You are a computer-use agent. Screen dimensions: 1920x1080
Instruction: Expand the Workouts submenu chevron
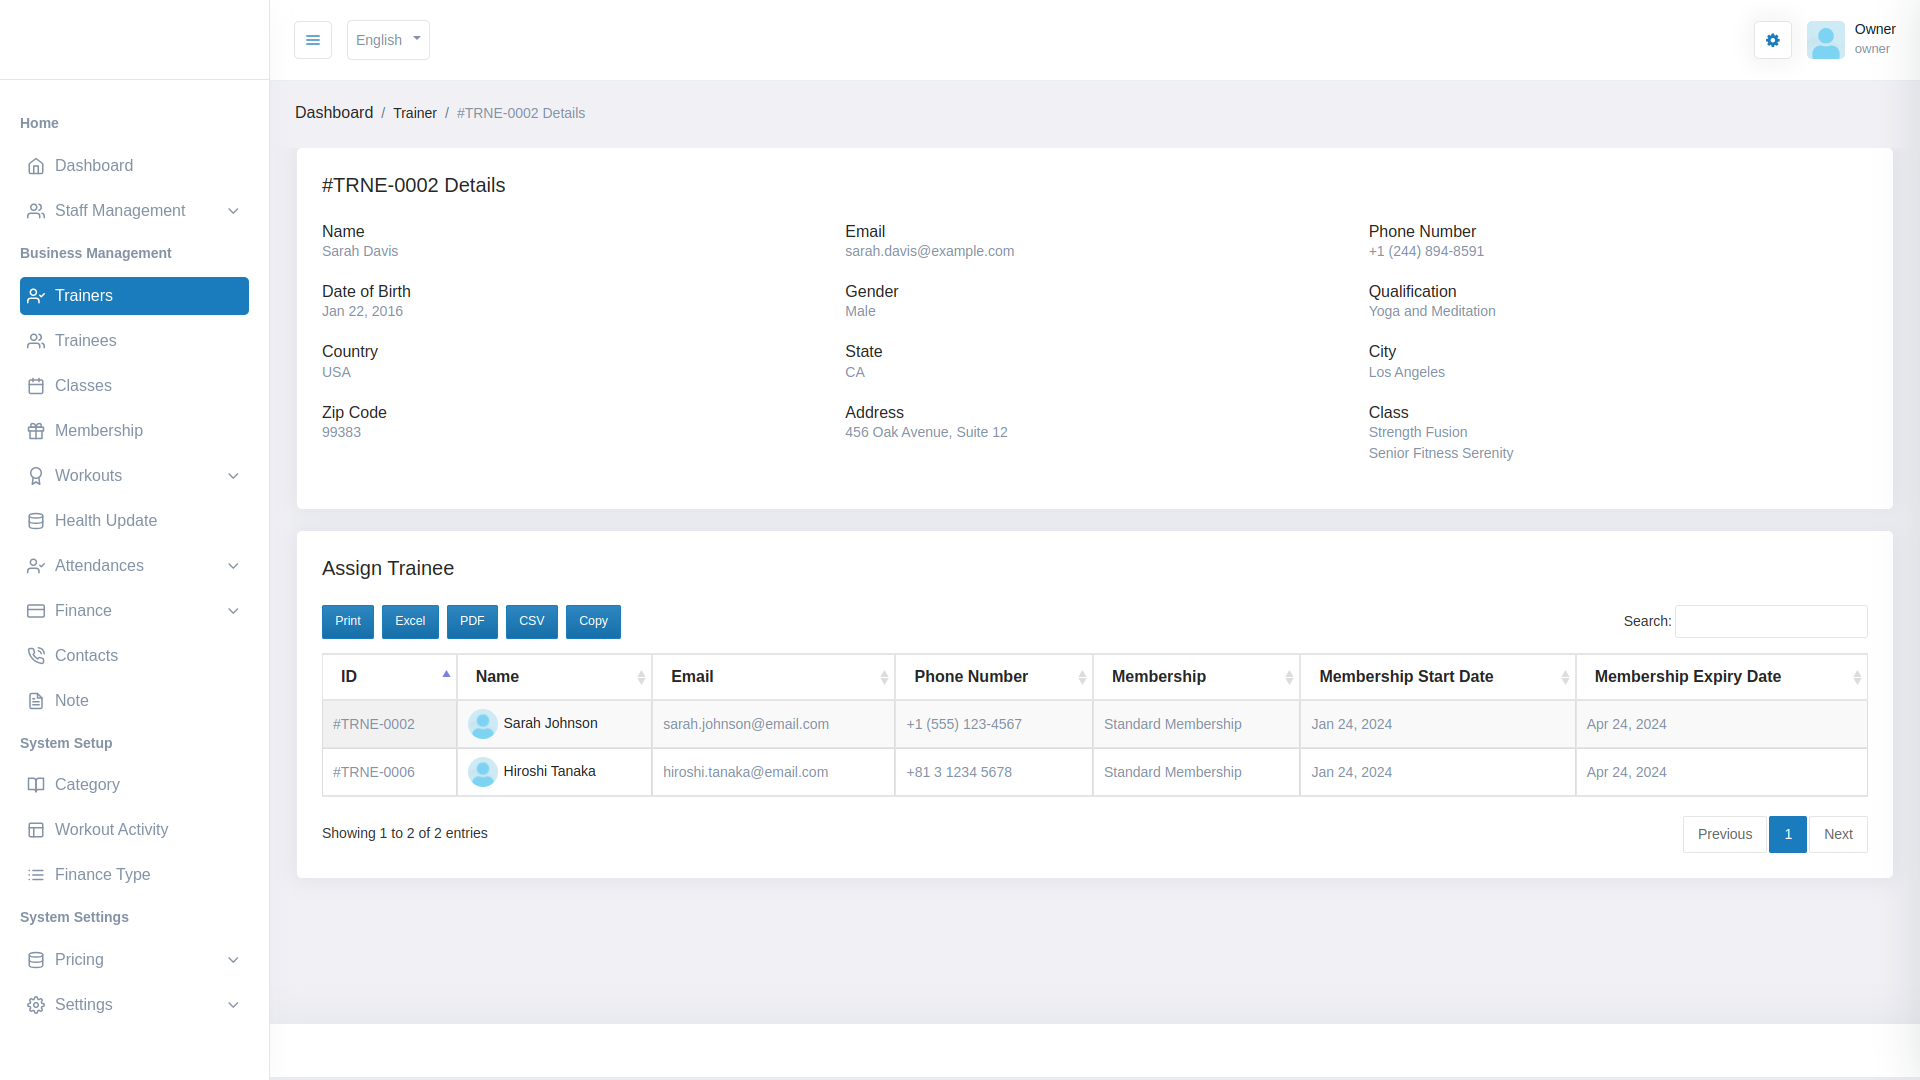tap(233, 476)
